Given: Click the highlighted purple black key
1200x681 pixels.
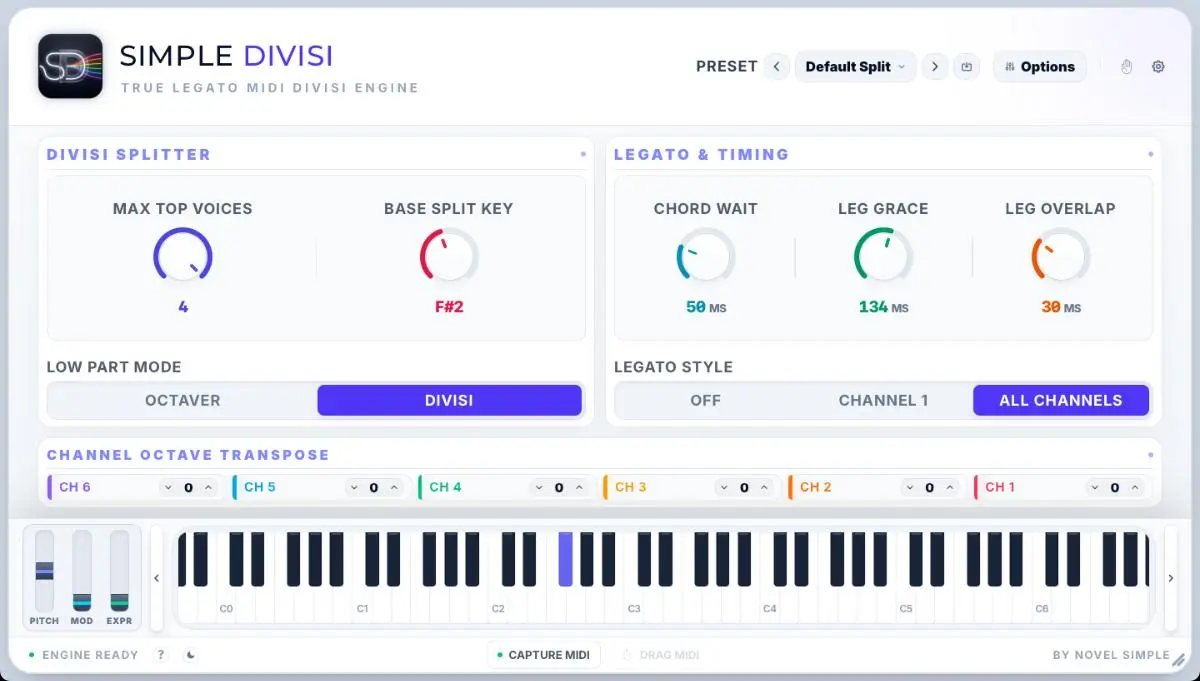Looking at the screenshot, I should (566, 559).
